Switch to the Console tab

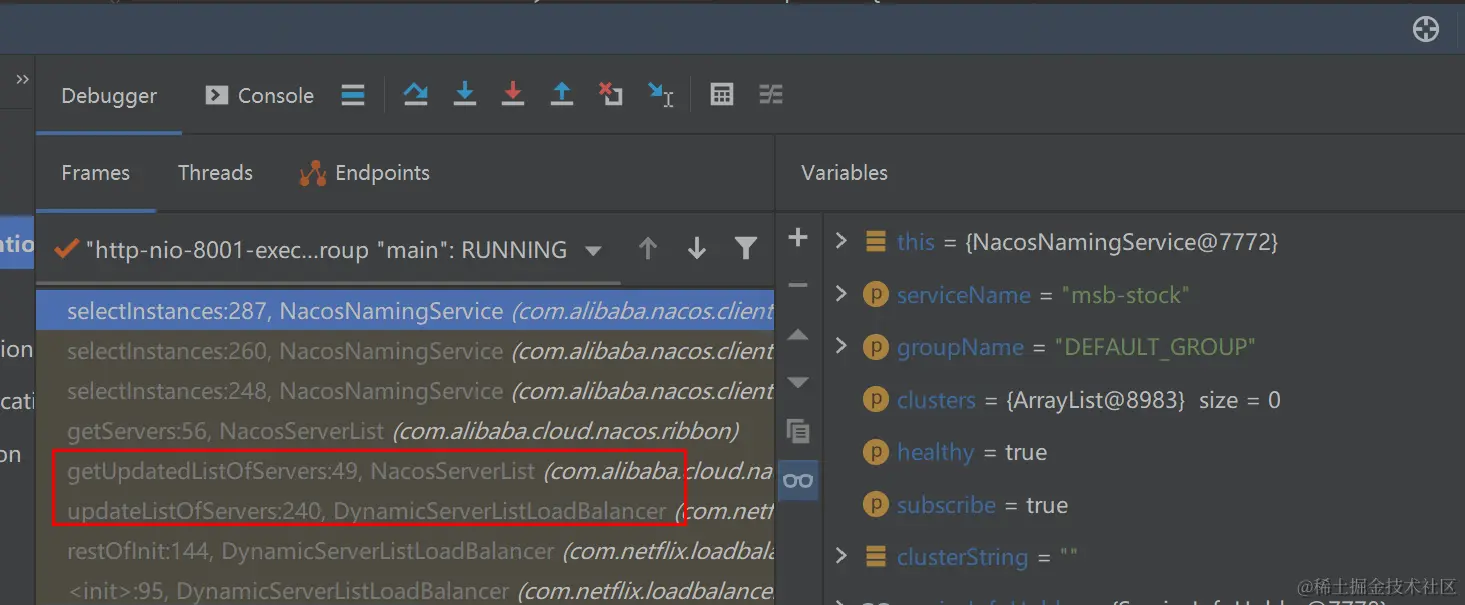pyautogui.click(x=260, y=96)
